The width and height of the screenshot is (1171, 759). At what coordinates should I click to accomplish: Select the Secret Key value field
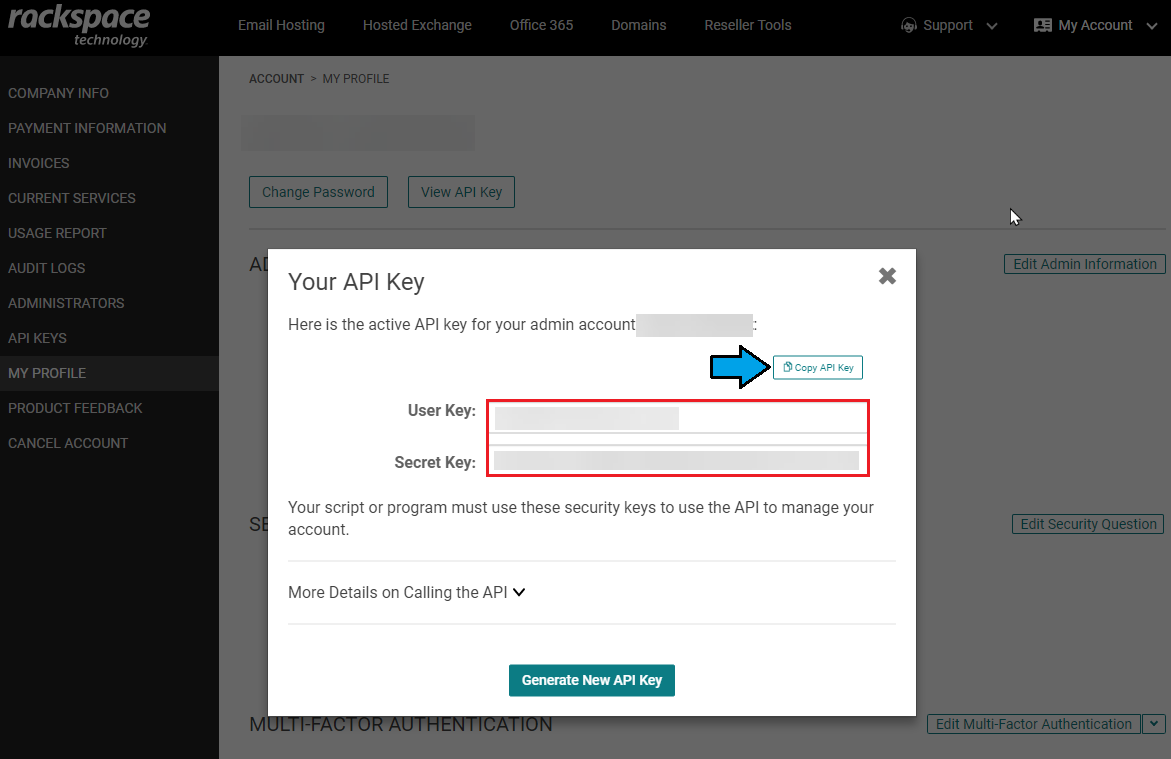(678, 460)
